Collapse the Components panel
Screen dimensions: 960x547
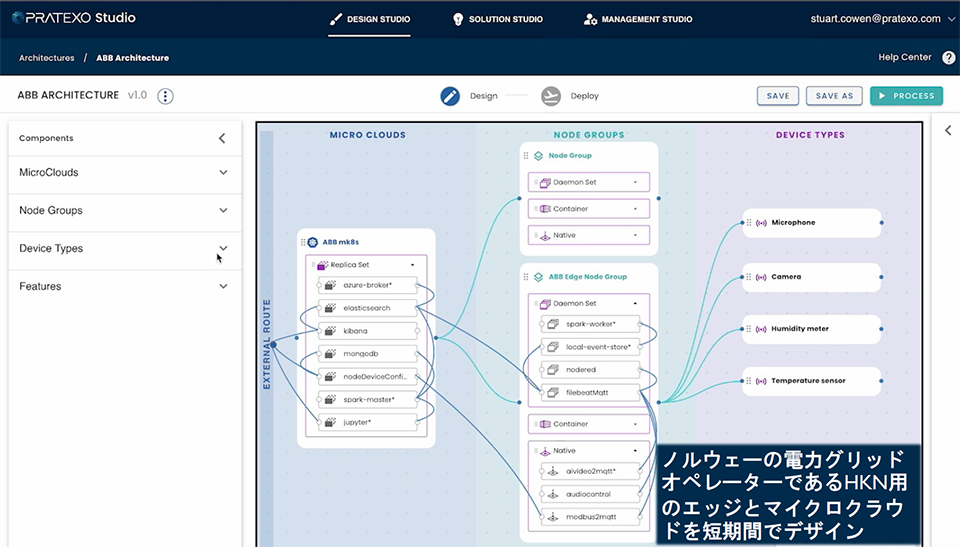[222, 138]
